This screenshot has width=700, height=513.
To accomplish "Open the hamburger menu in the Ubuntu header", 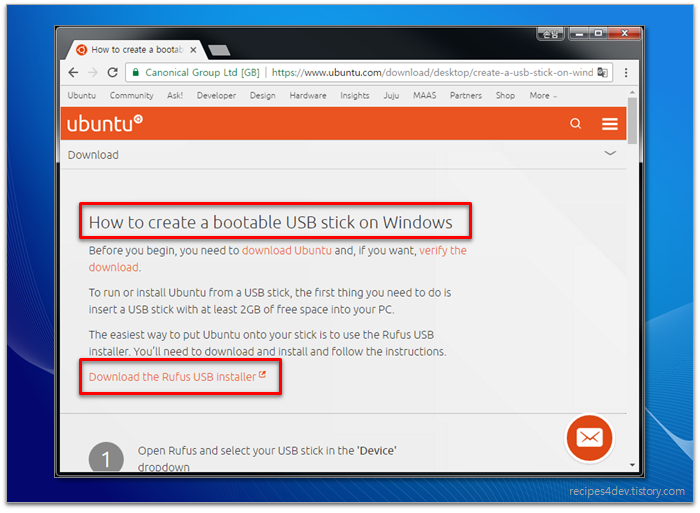I will (609, 124).
